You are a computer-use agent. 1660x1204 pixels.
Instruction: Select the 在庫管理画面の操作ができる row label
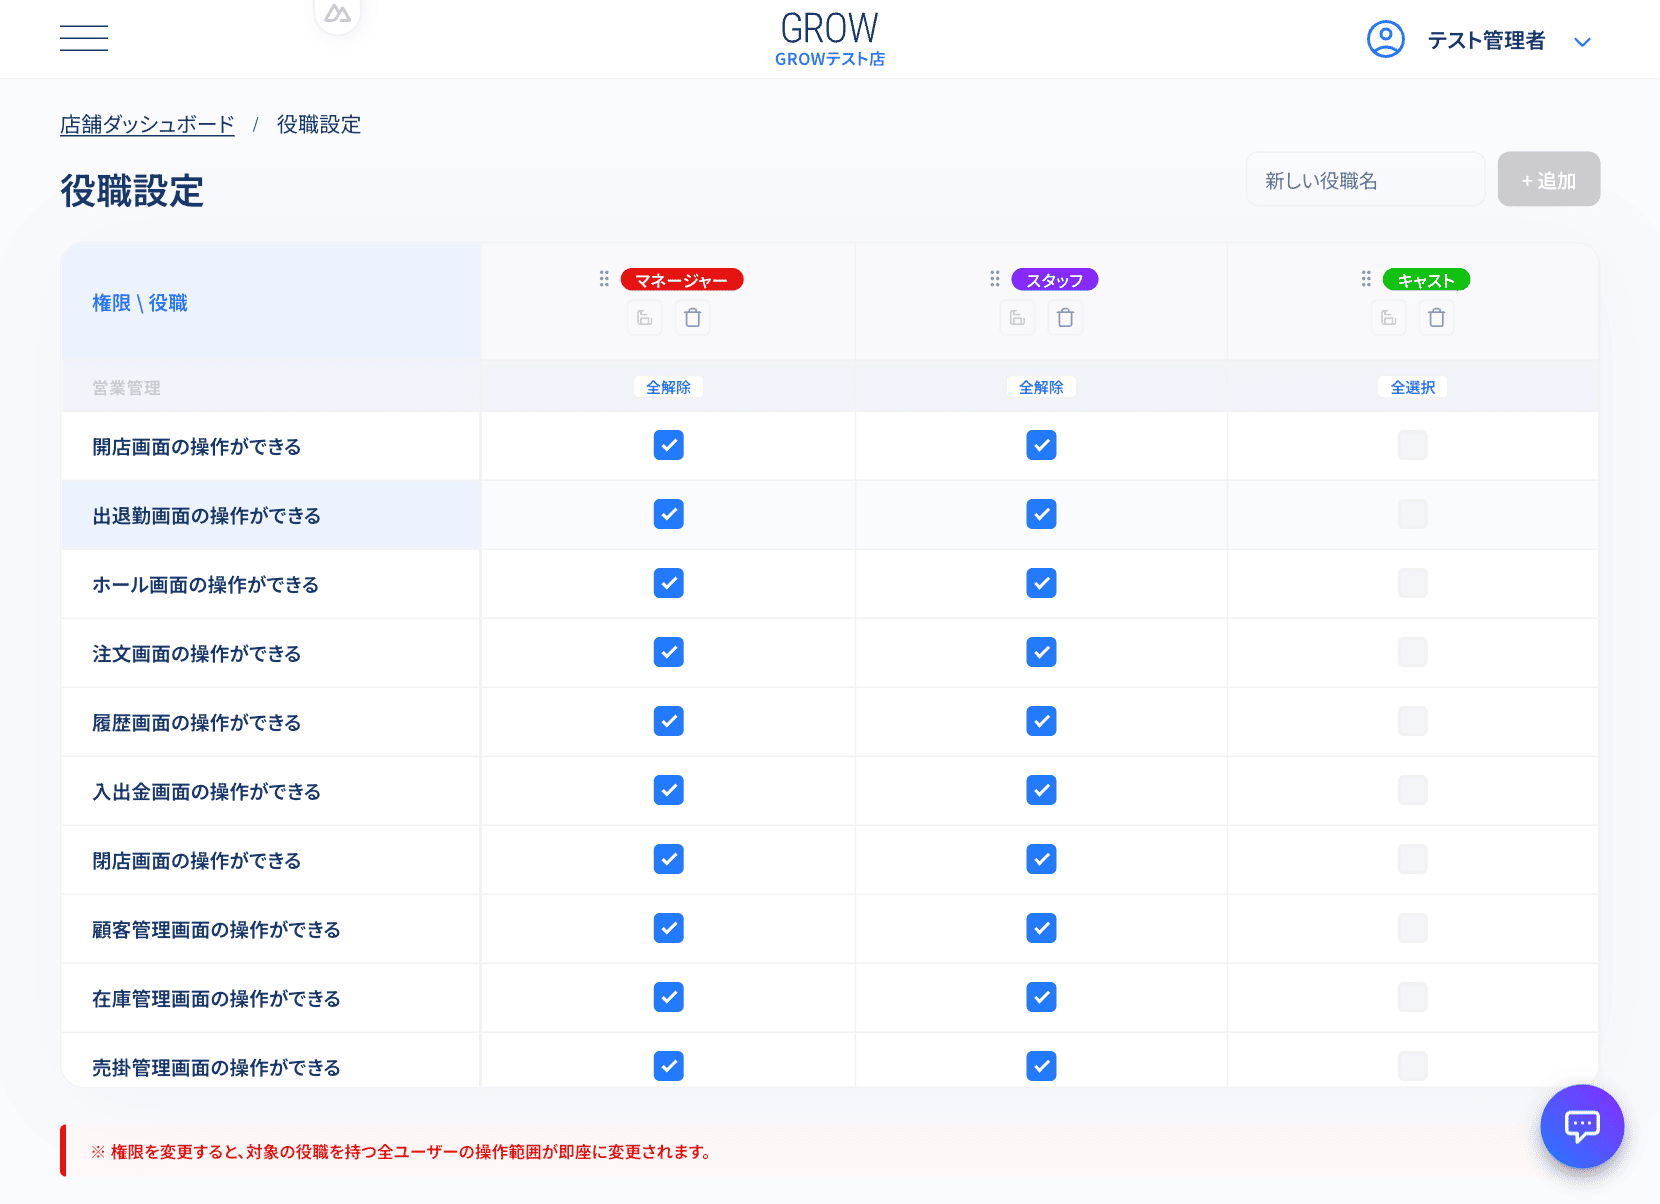[216, 999]
